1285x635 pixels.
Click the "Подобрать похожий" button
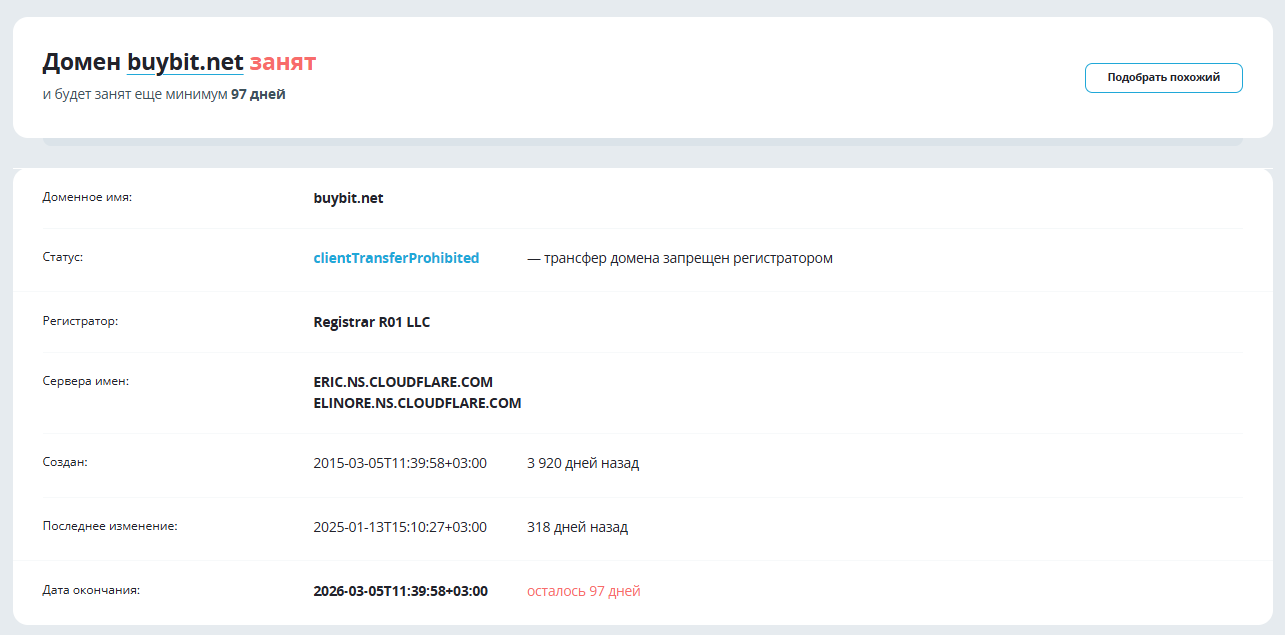point(1163,78)
